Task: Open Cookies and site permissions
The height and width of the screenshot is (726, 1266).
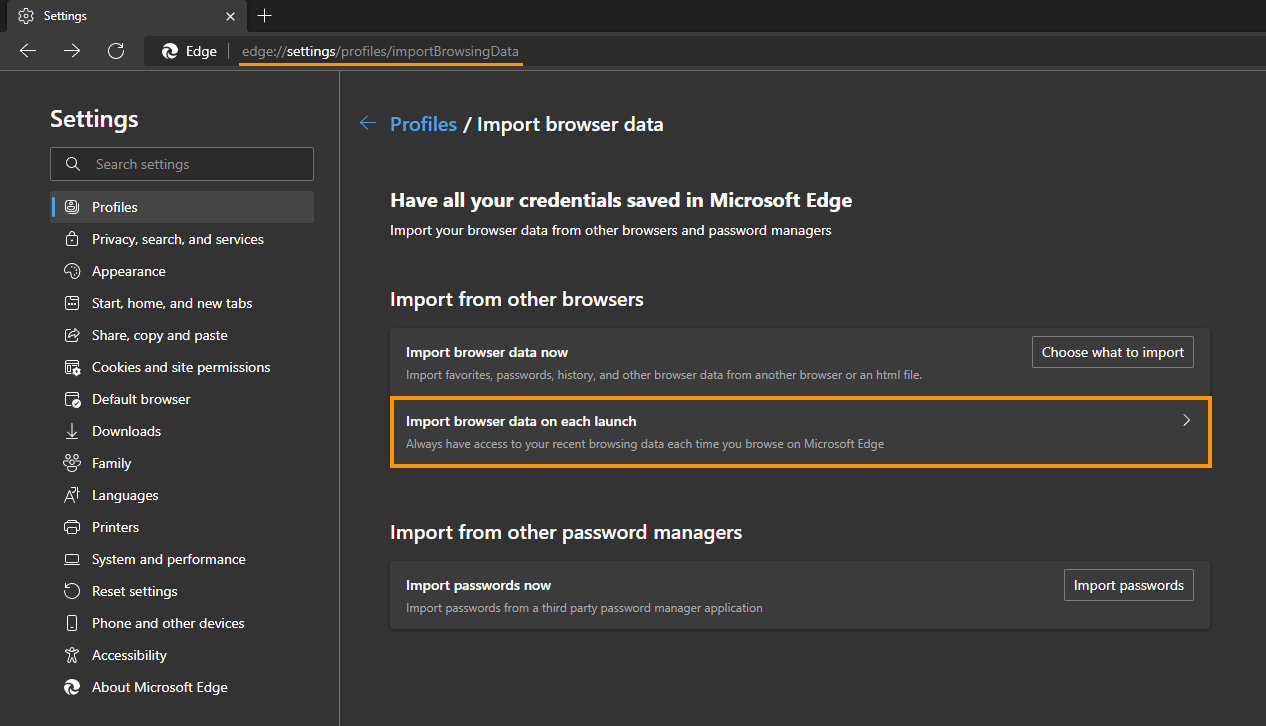Action: pyautogui.click(x=182, y=367)
